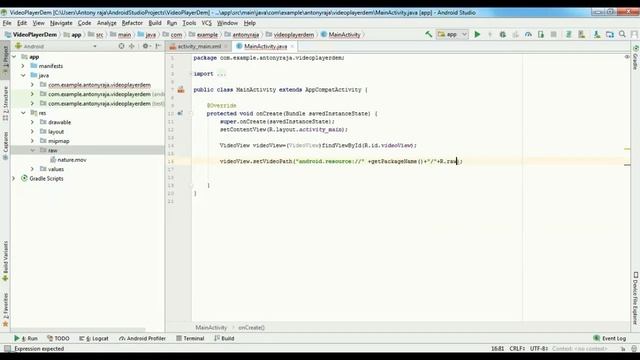Hide the Project panel with hide icon
This screenshot has height=360, width=640.
click(x=158, y=46)
